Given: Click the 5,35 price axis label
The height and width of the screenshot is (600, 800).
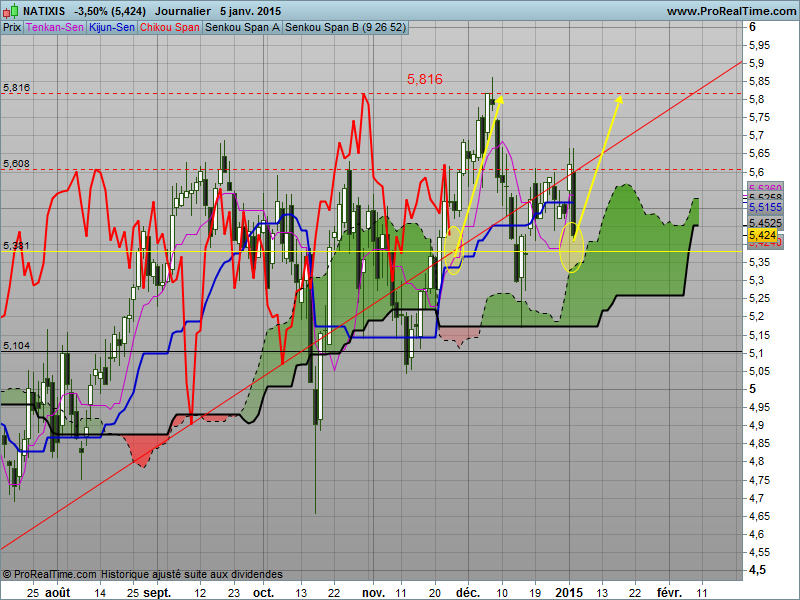Looking at the screenshot, I should pos(759,262).
